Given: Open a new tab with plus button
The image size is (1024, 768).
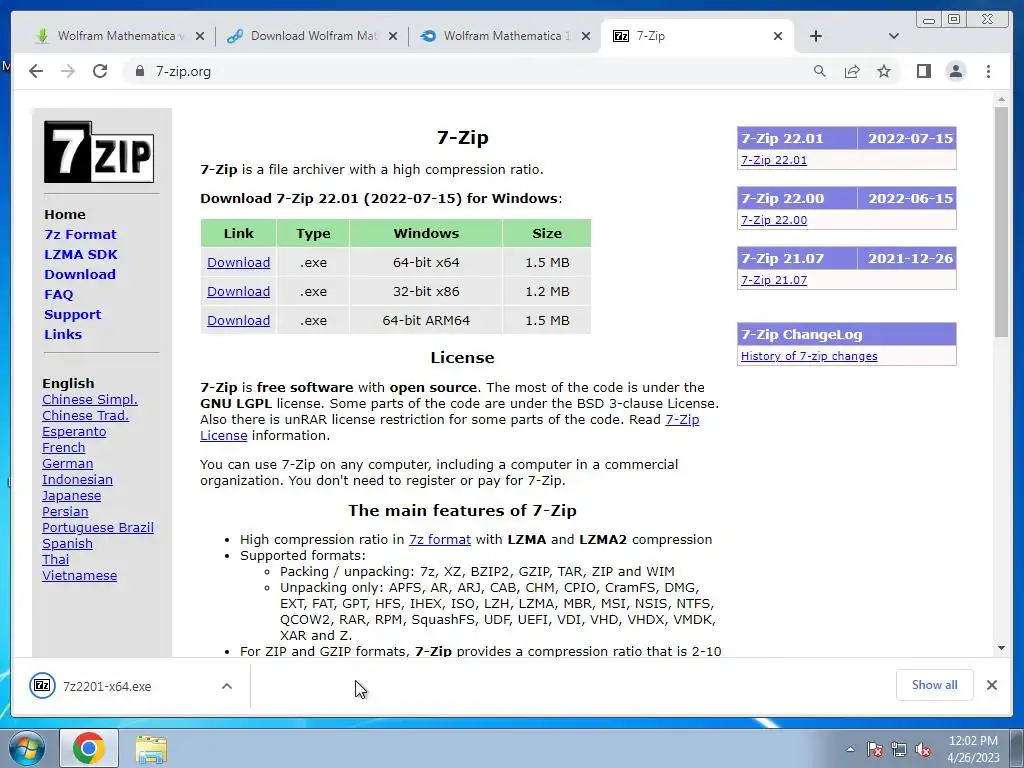Looking at the screenshot, I should point(816,36).
